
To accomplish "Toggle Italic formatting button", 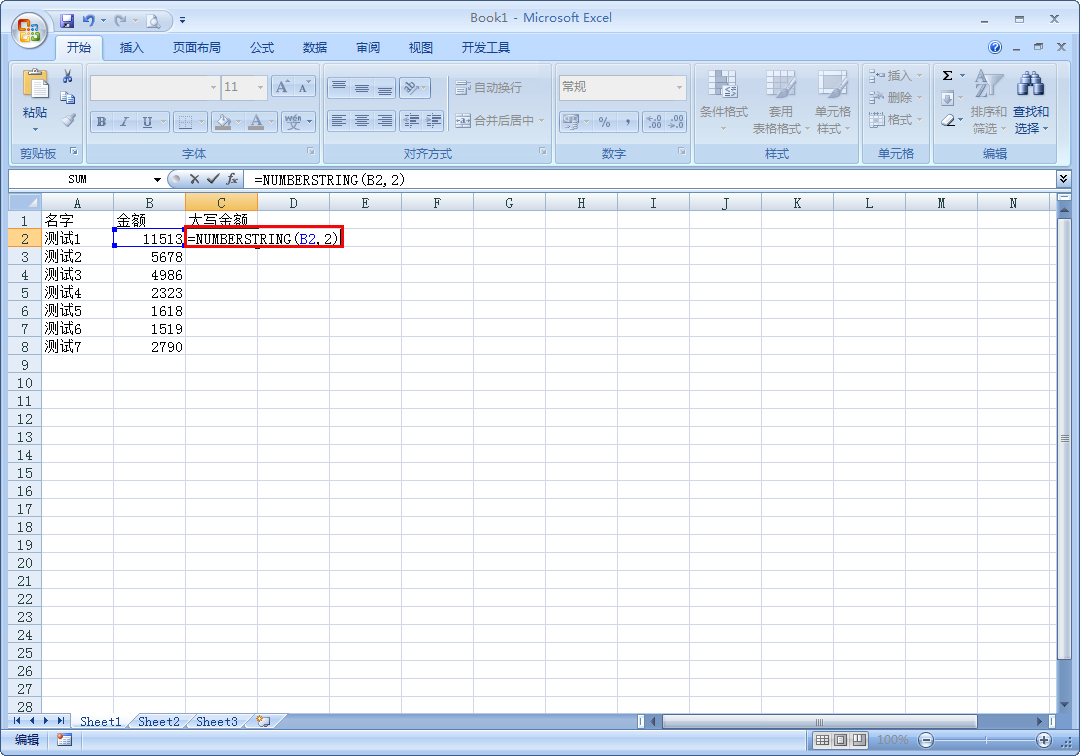I will click(124, 122).
